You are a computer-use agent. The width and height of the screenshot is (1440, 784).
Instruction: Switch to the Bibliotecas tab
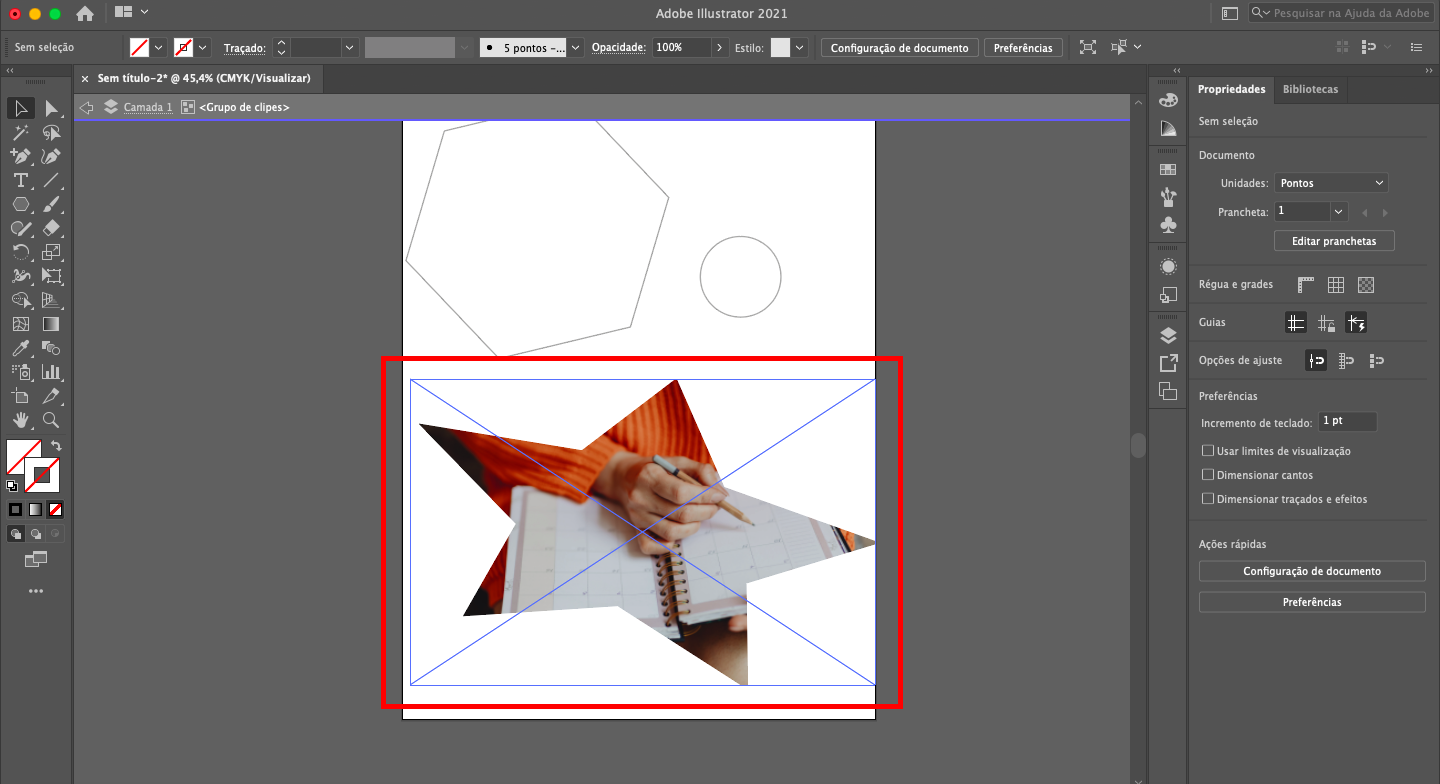click(1310, 89)
